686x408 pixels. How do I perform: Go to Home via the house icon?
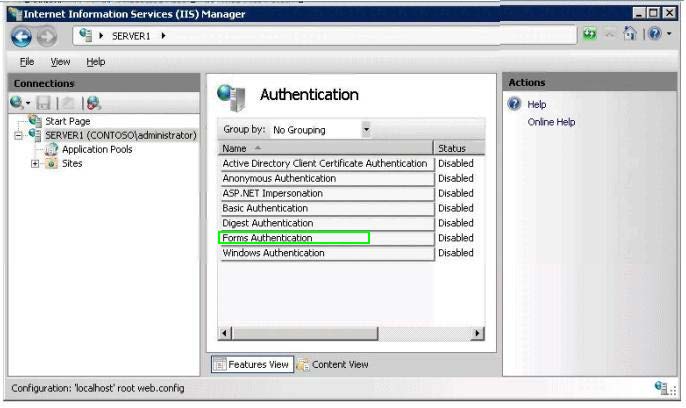pyautogui.click(x=630, y=34)
